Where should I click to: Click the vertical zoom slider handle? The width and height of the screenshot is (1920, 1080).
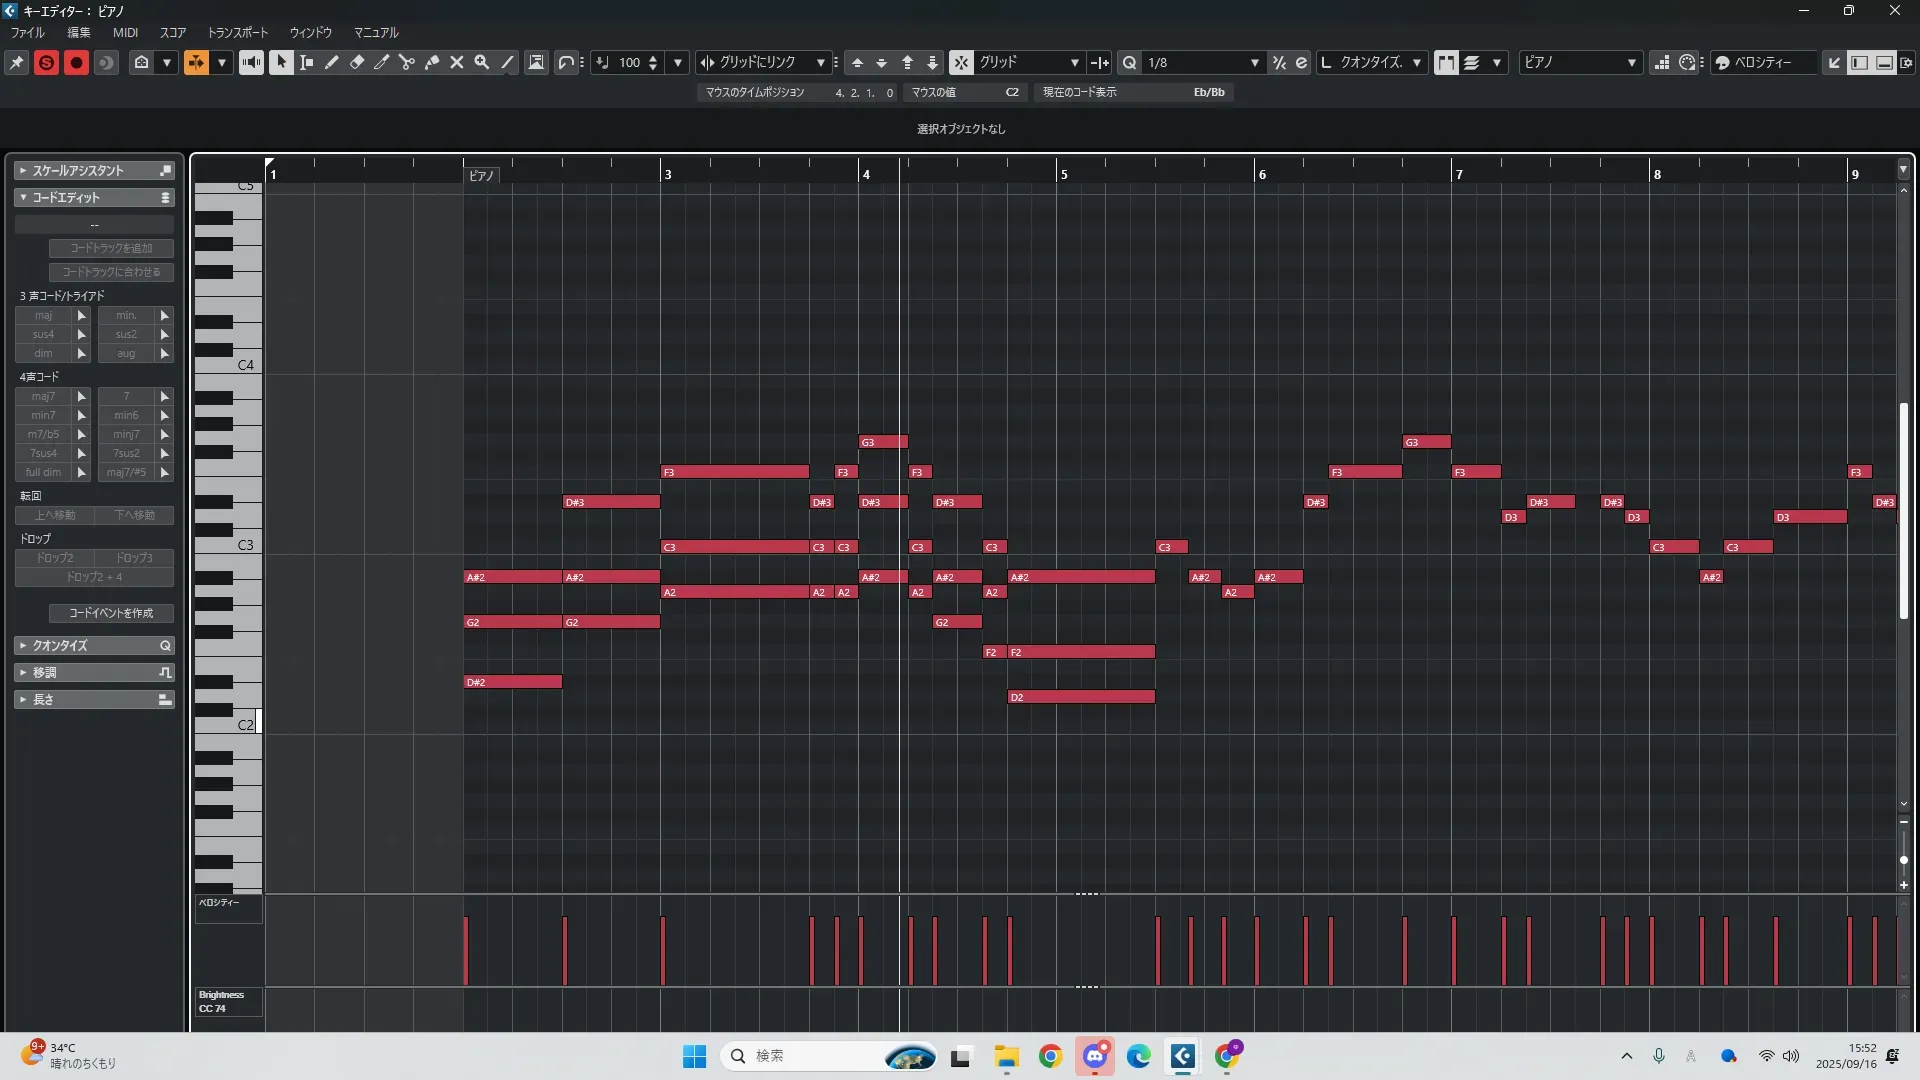click(1903, 860)
